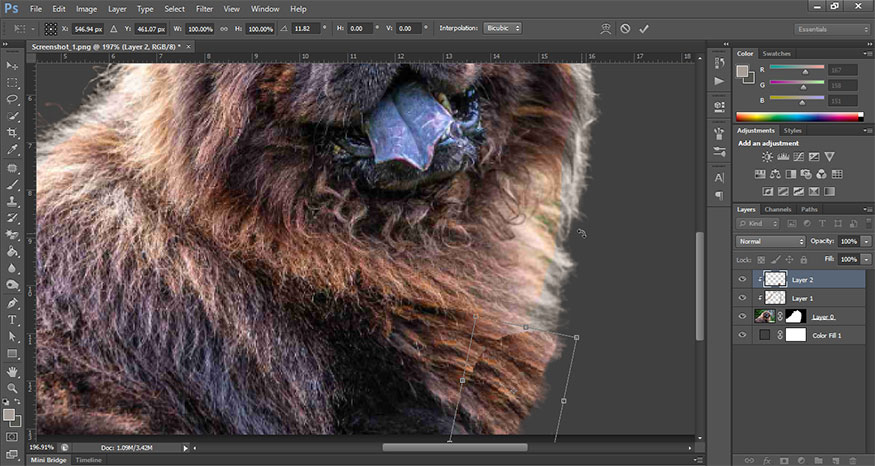875x466 pixels.
Task: Switch to the Styles tab
Action: [792, 131]
